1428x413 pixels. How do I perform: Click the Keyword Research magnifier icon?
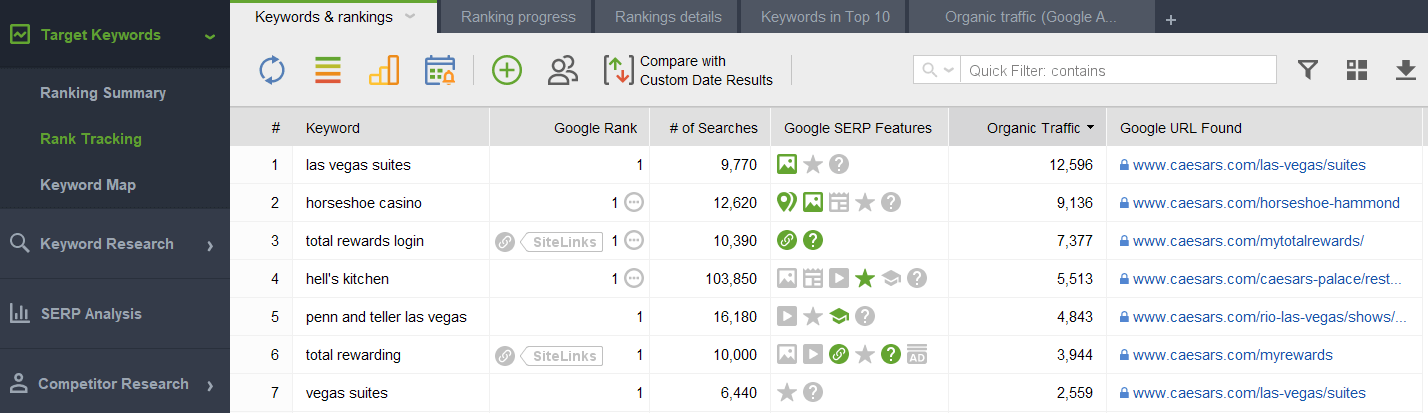pyautogui.click(x=19, y=243)
